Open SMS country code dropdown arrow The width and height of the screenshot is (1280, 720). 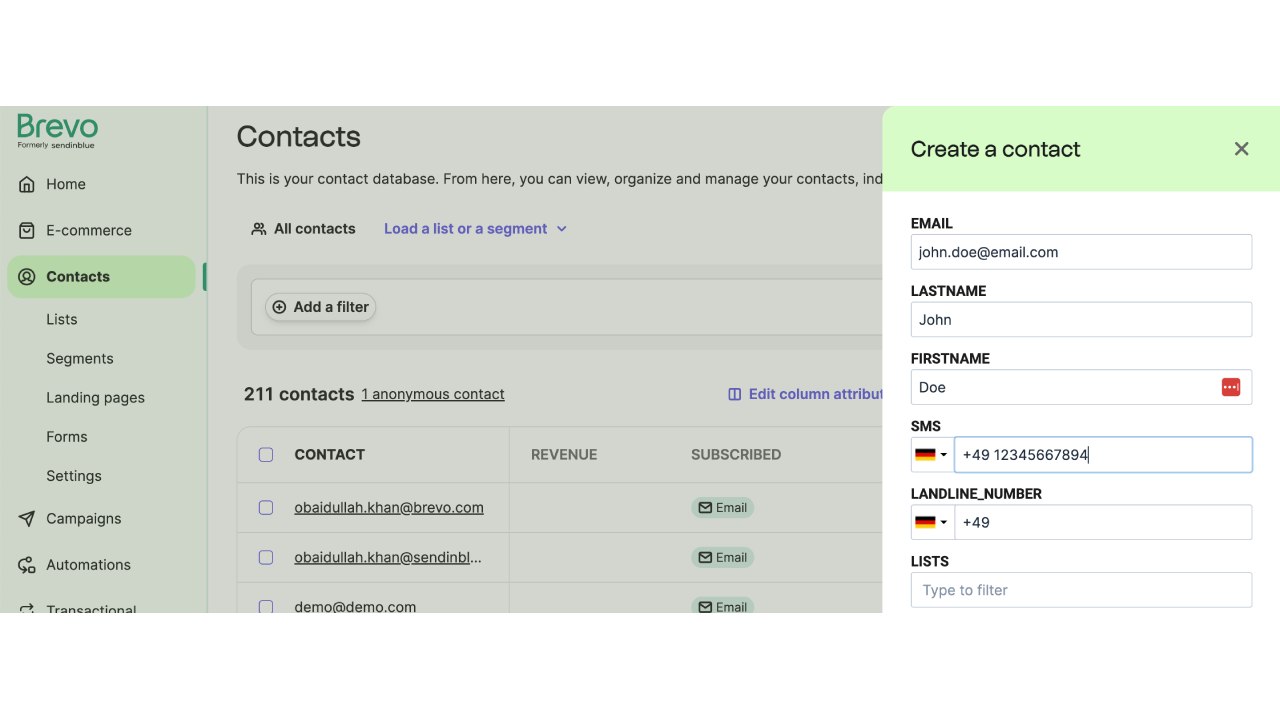click(x=943, y=455)
